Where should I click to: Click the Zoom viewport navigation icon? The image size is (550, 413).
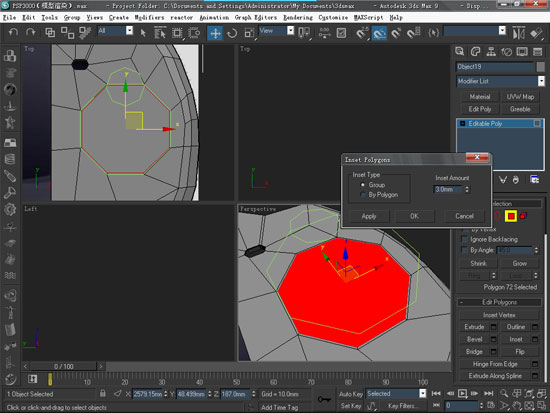504,393
